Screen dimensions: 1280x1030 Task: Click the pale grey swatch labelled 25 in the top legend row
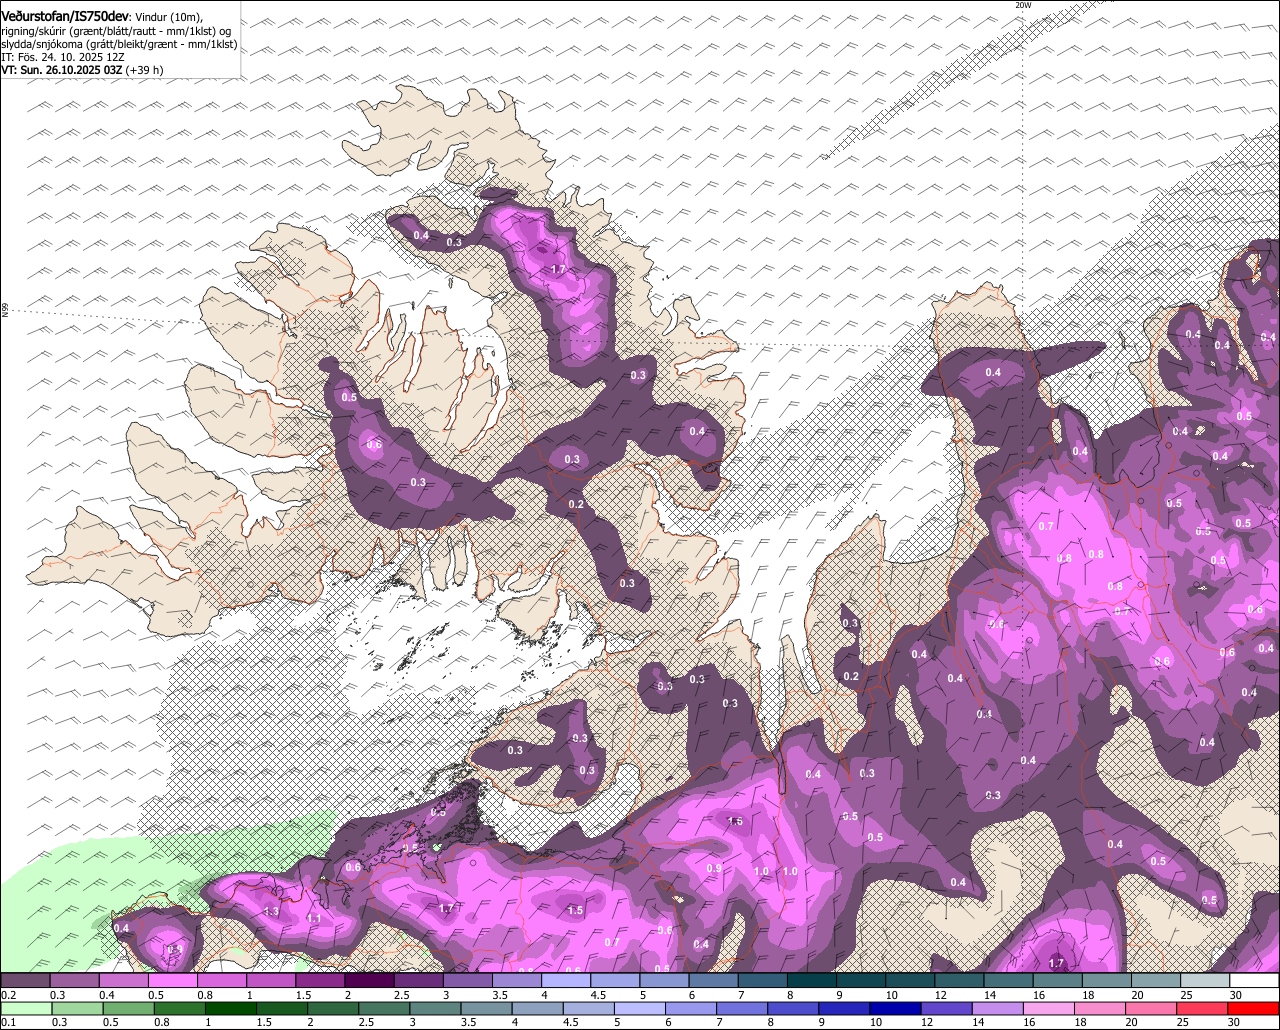pos(1206,981)
